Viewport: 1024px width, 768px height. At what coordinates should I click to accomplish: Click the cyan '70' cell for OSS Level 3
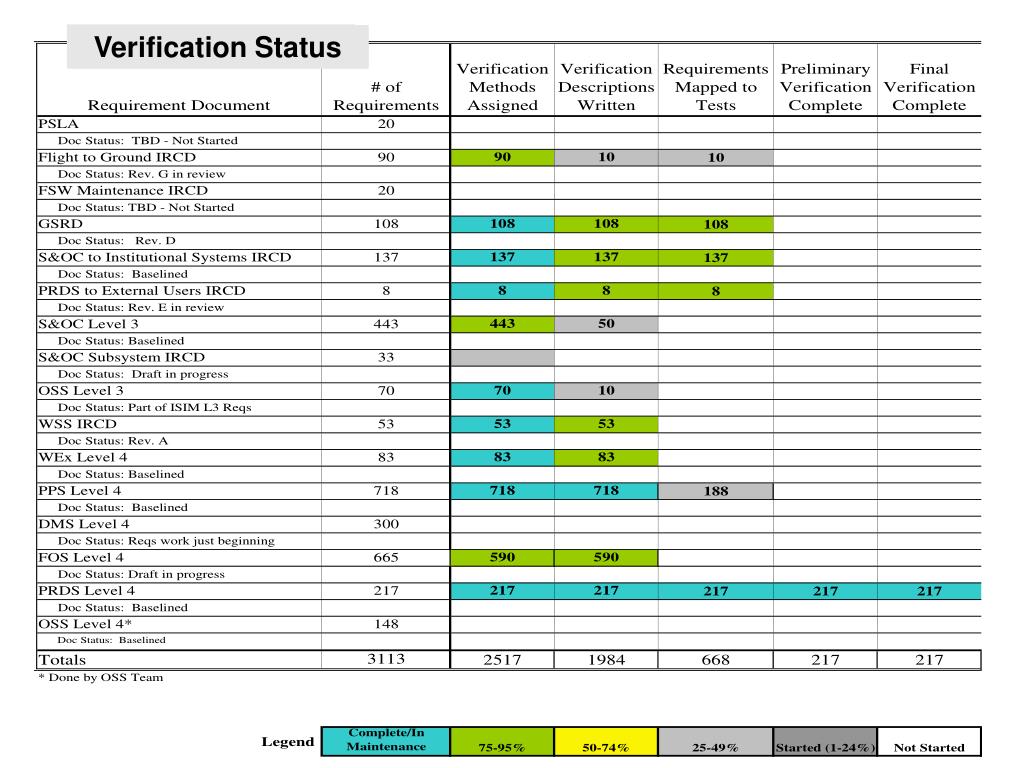point(502,390)
